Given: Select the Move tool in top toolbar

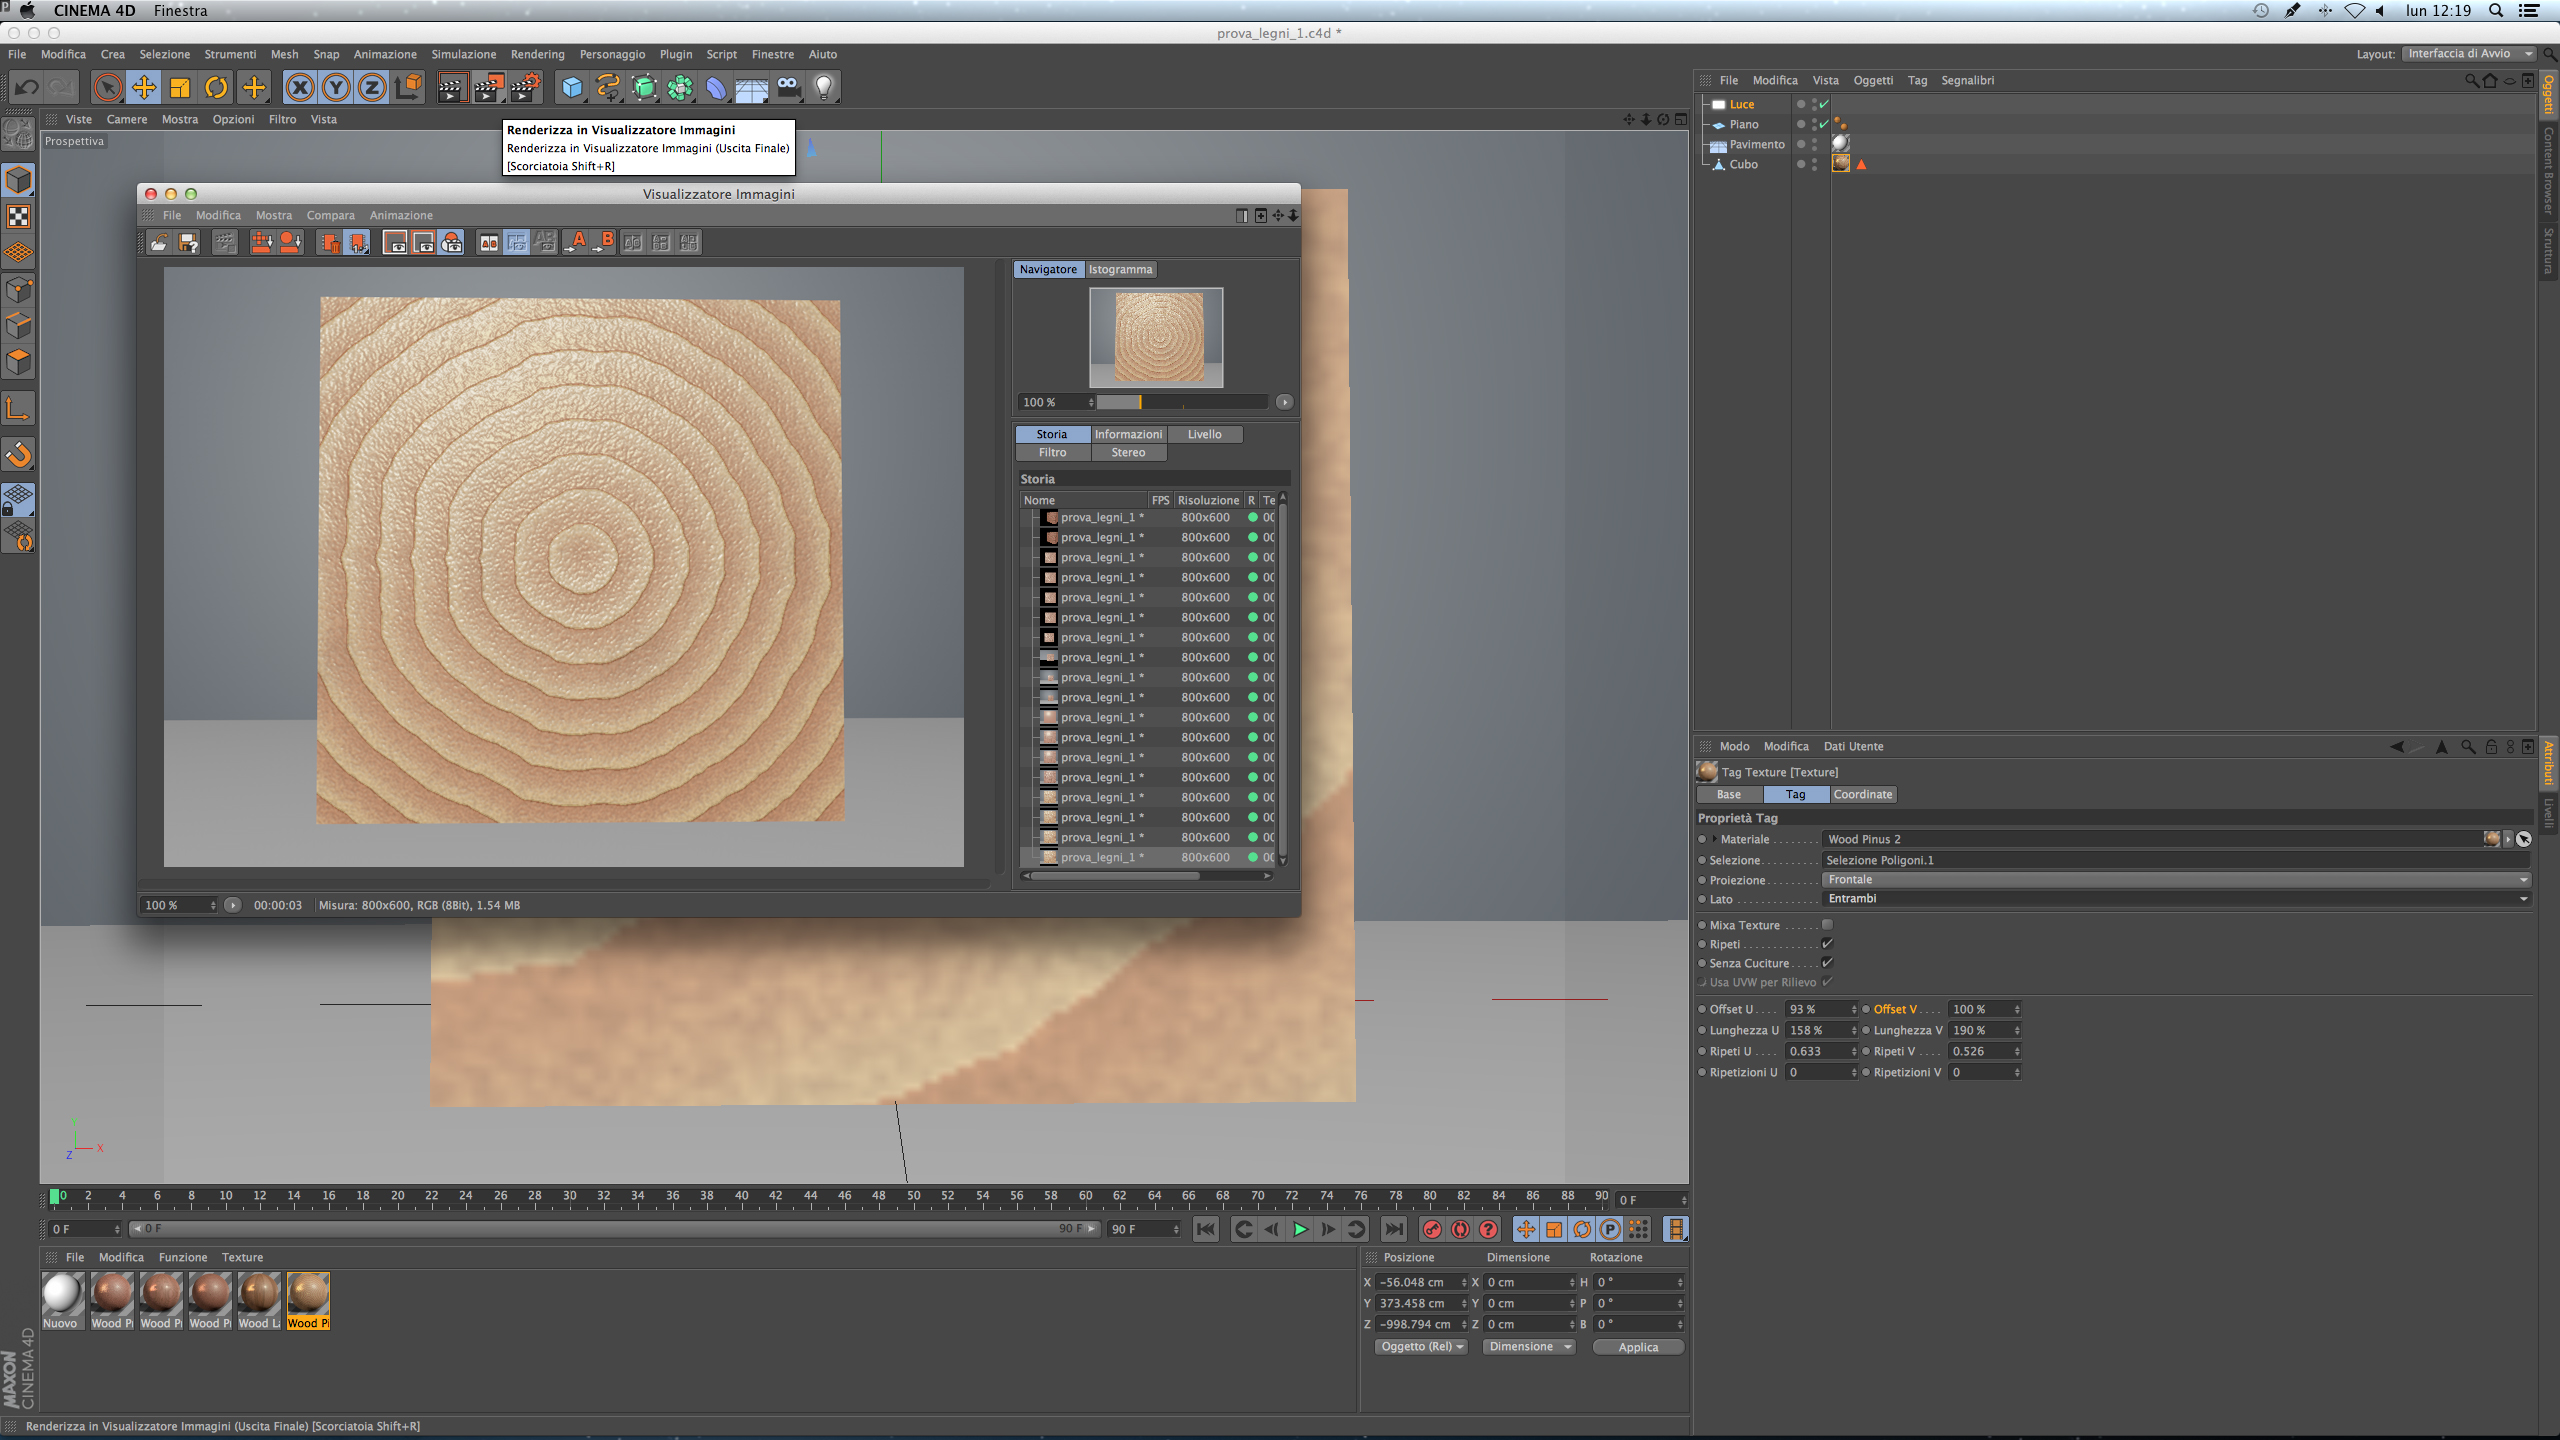Looking at the screenshot, I should [x=144, y=88].
